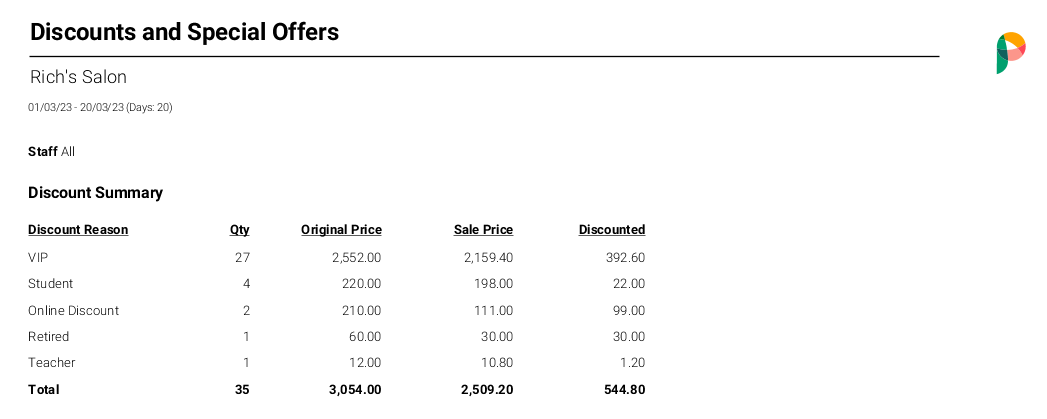Select the Teacher discount reason
Viewport: 1047px width, 419px height.
(x=51, y=362)
